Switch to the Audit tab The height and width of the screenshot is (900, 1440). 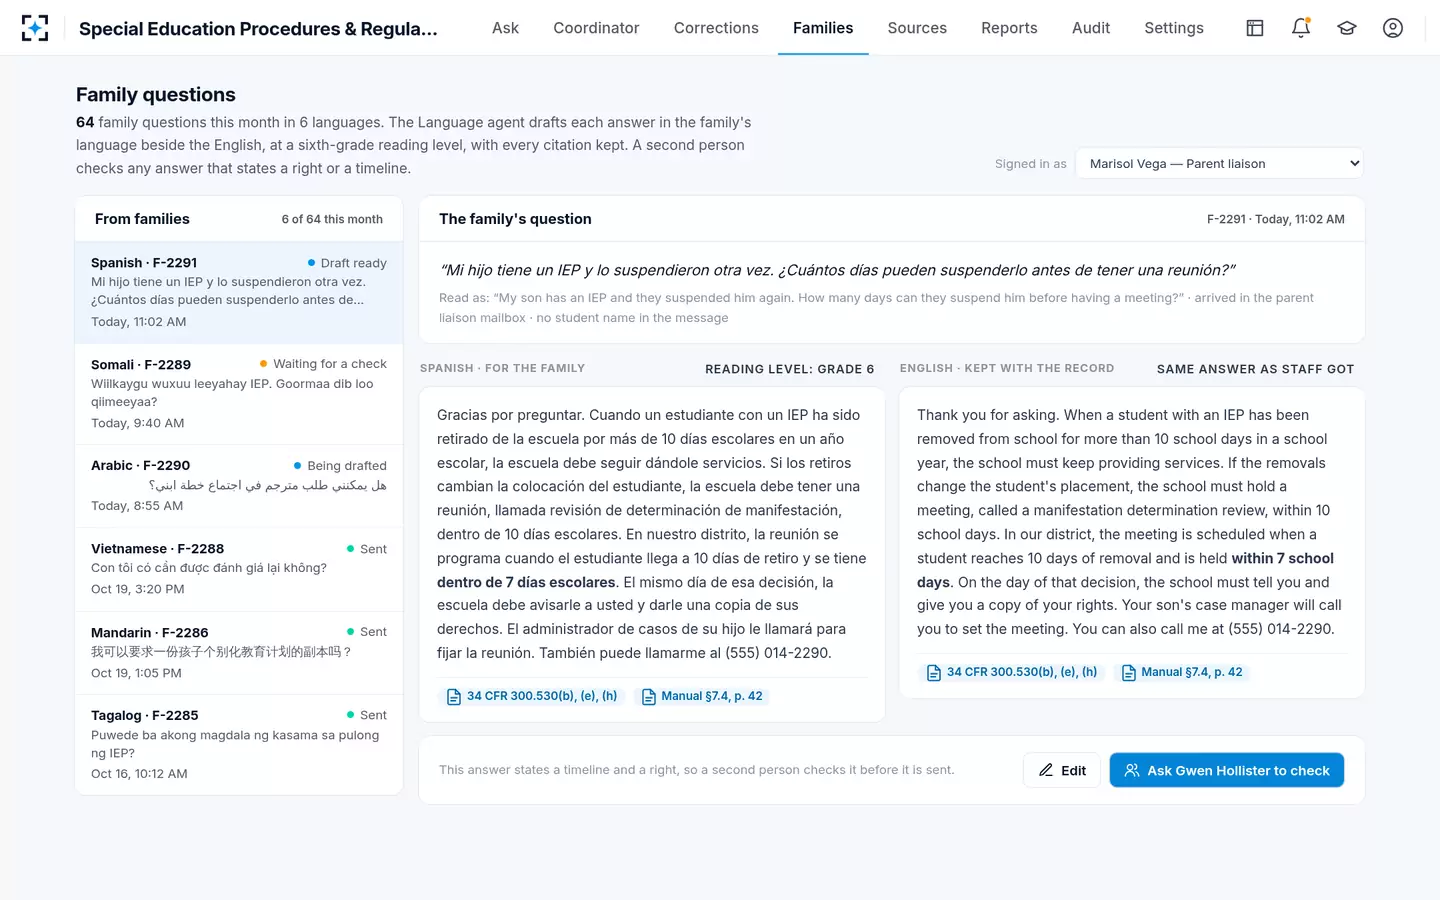[1091, 28]
